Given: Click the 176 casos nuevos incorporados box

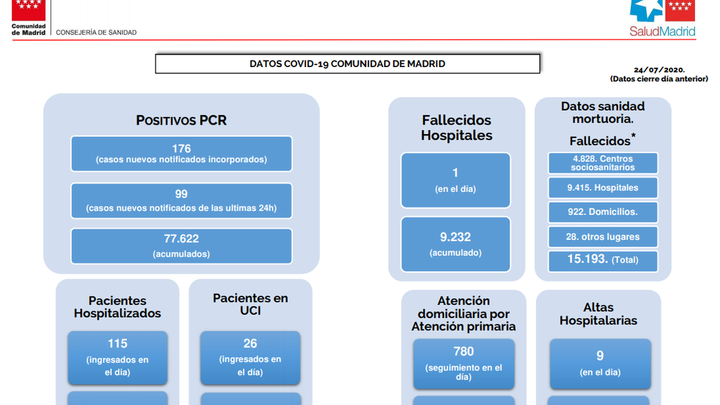Looking at the screenshot, I should (x=181, y=154).
